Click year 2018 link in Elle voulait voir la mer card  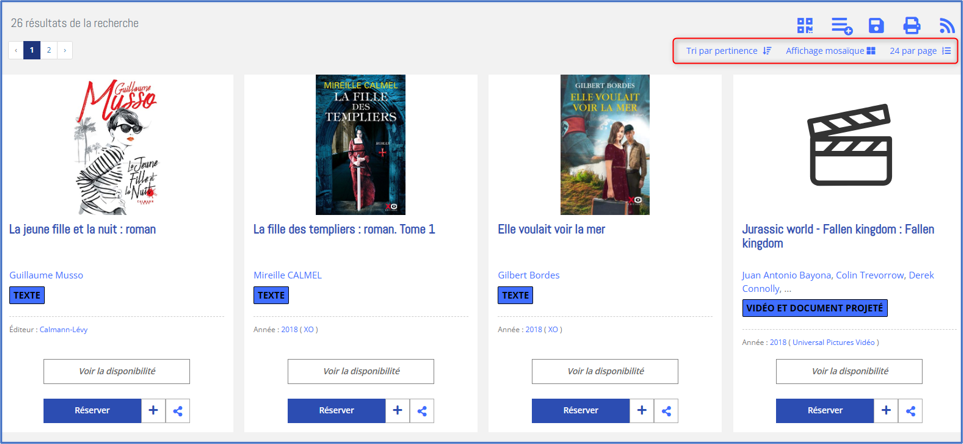(x=534, y=330)
